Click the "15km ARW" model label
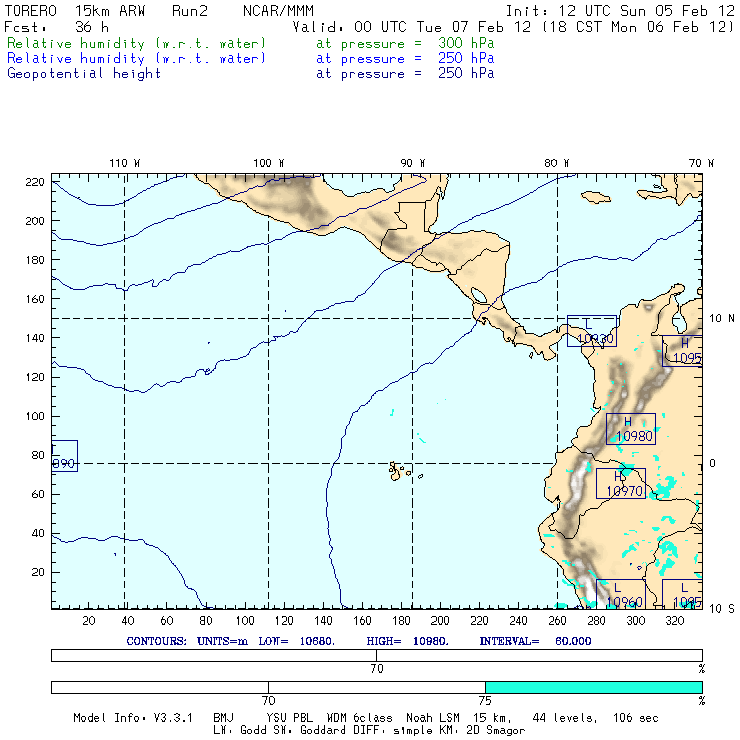The width and height of the screenshot is (740, 740). (x=109, y=11)
